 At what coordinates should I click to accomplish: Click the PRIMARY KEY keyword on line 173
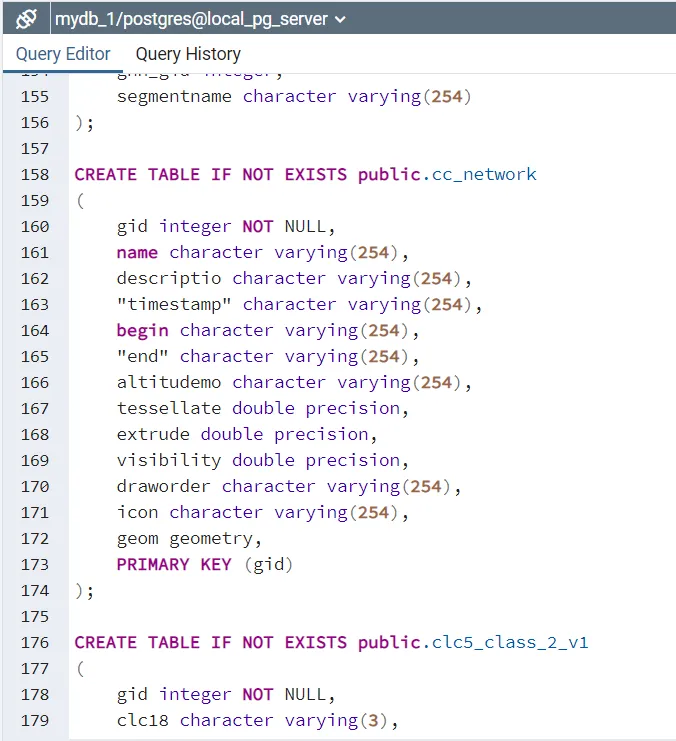pyautogui.click(x=174, y=564)
